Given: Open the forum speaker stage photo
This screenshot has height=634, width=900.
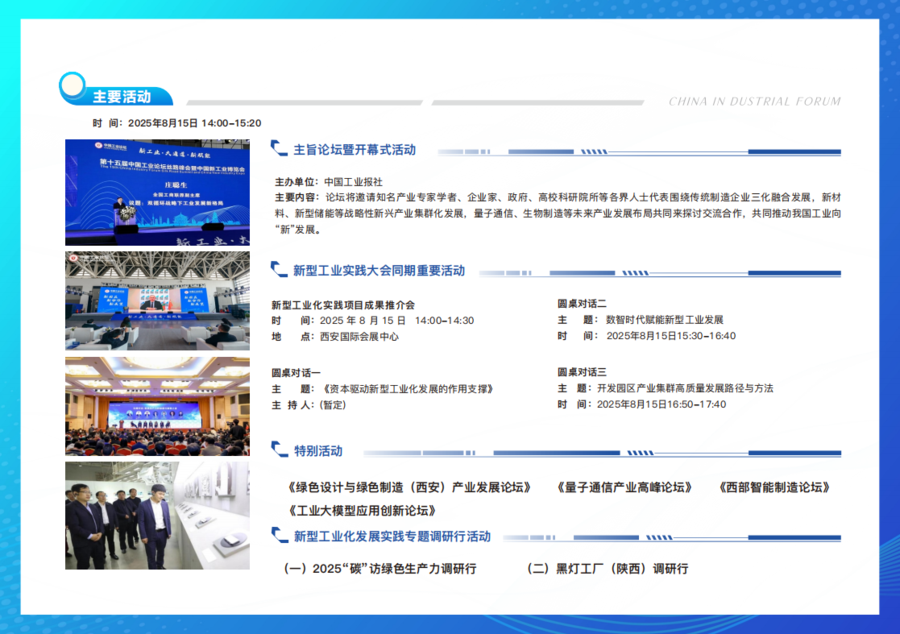Looking at the screenshot, I should pyautogui.click(x=157, y=192).
